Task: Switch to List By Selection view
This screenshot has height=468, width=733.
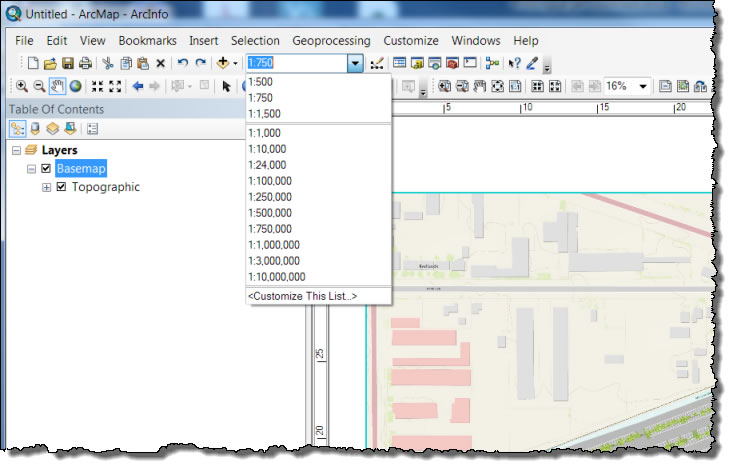Action: tap(70, 129)
